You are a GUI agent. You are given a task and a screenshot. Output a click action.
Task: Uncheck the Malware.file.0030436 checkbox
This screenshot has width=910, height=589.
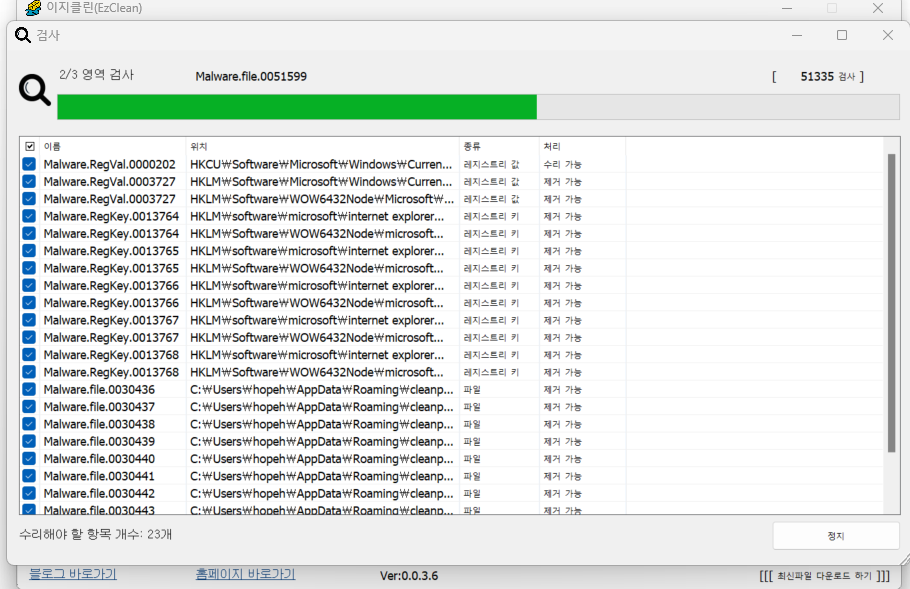click(29, 389)
